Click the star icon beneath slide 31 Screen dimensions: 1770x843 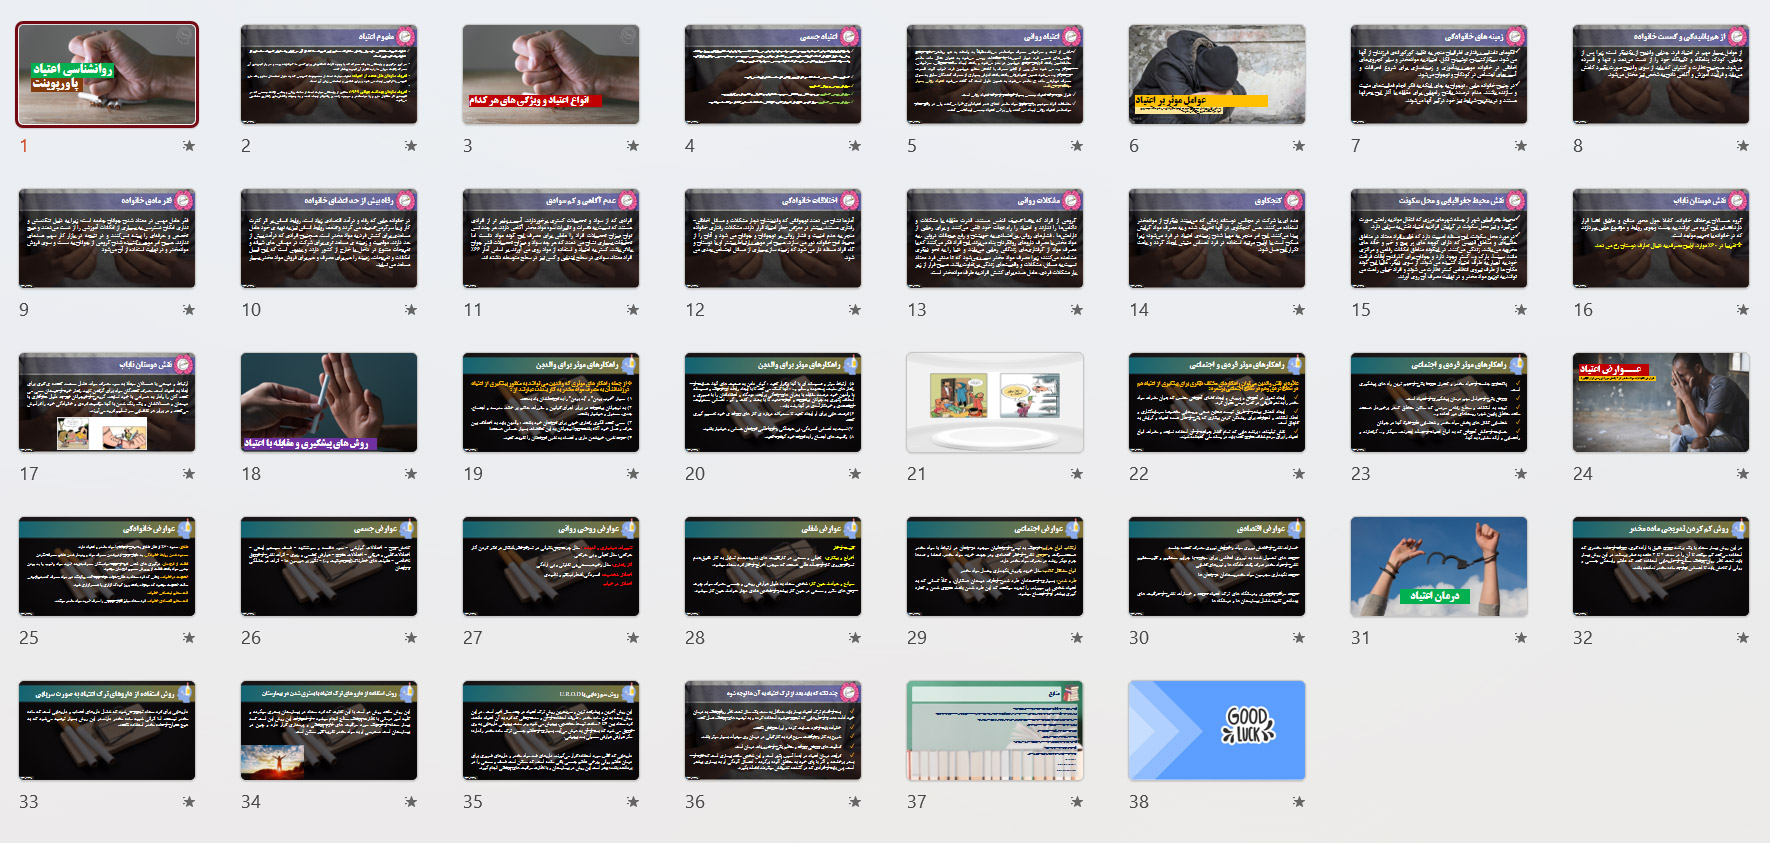[1521, 638]
